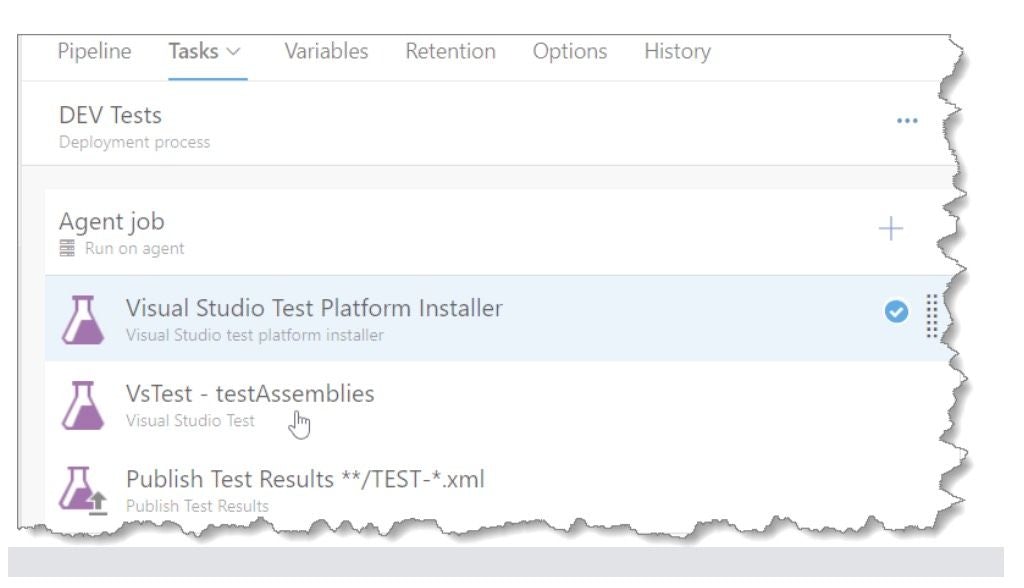Open the History tab
The width and height of the screenshot is (1024, 588).
coord(676,51)
